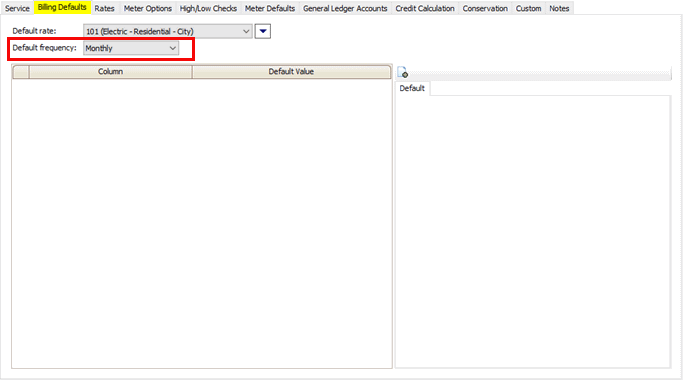
Task: Click the dotted toolbar strip above Default tab
Action: pos(540,73)
